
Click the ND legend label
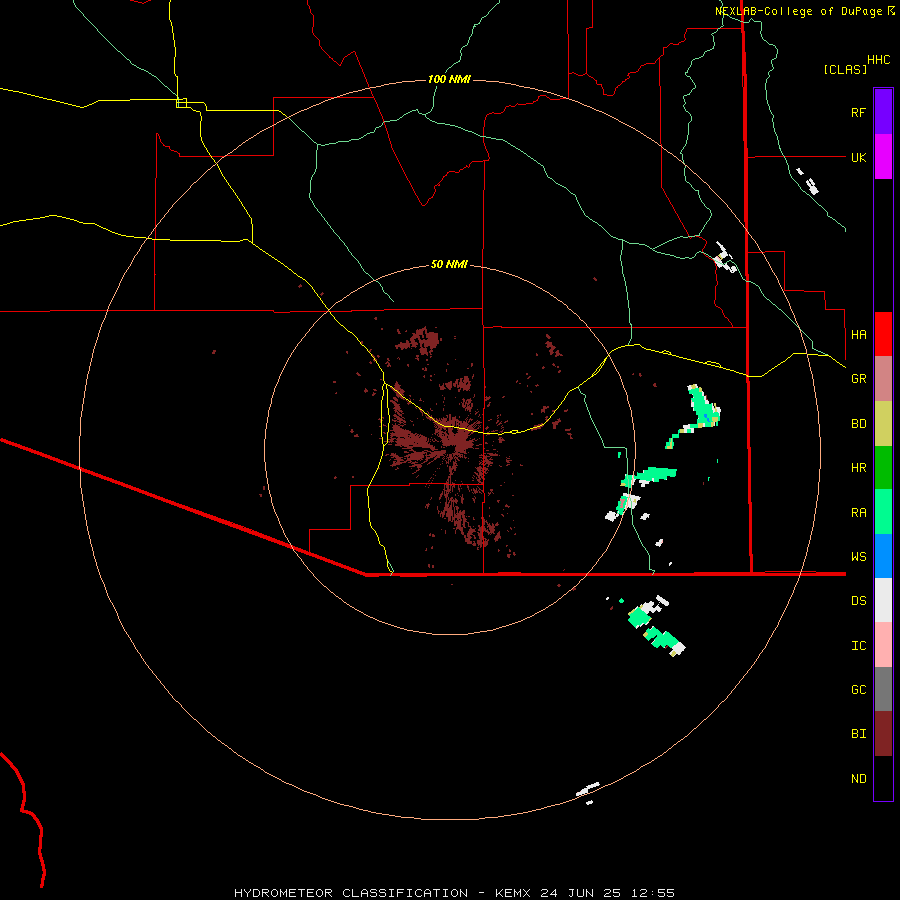[858, 778]
